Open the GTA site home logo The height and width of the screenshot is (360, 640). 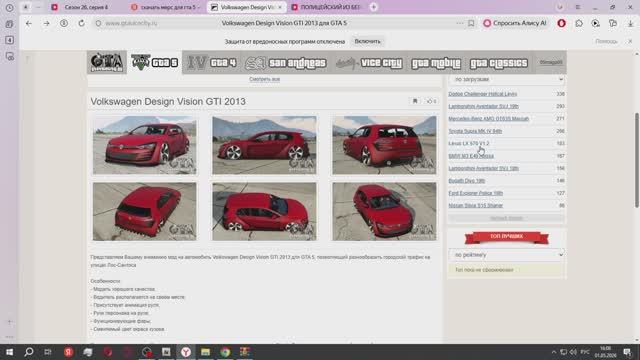107,62
